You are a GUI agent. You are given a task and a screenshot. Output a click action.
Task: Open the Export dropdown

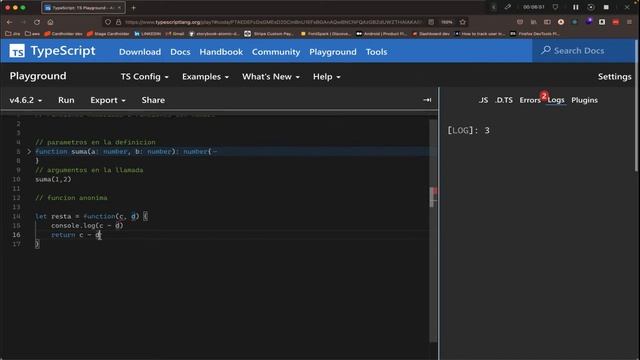pyautogui.click(x=108, y=100)
